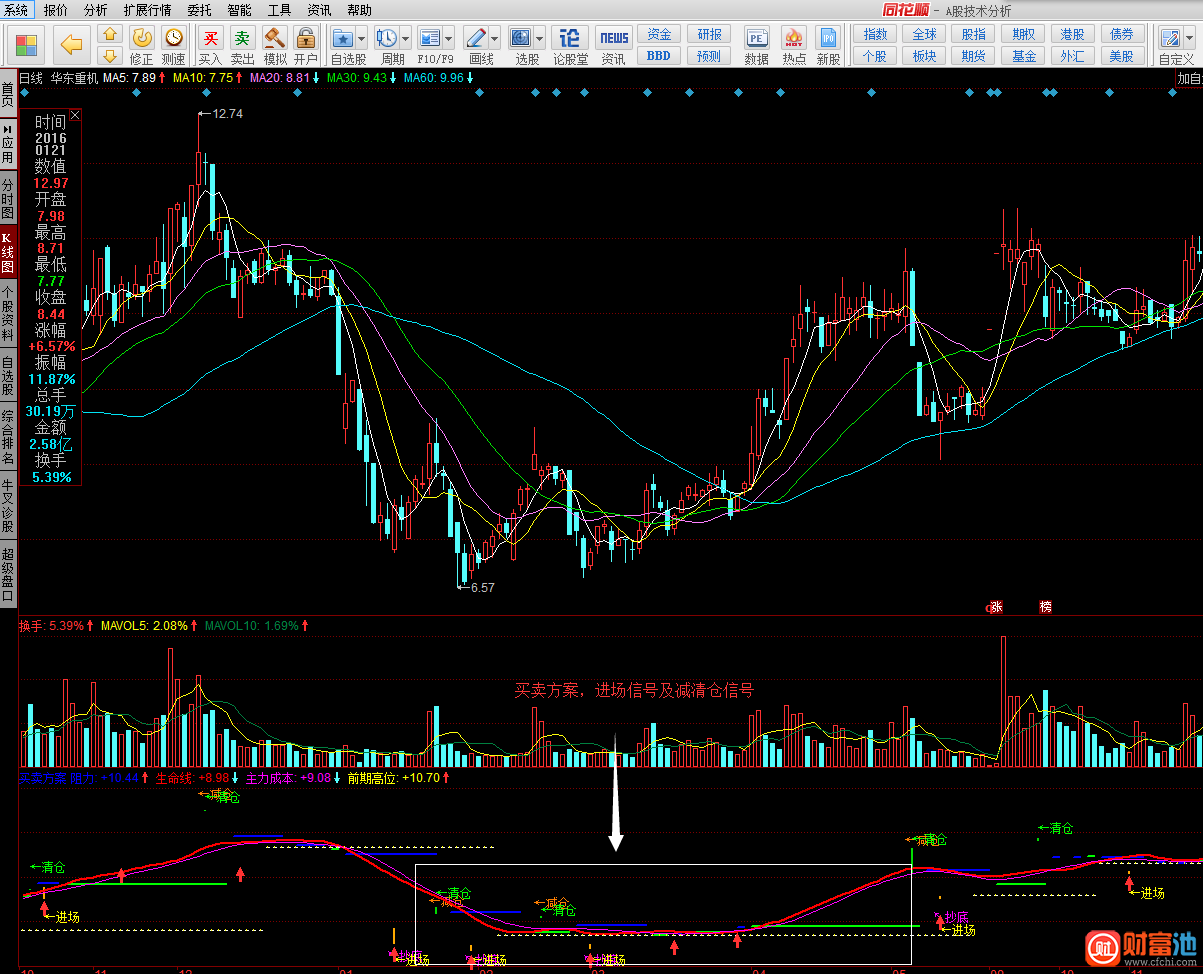The width and height of the screenshot is (1203, 974).
Task: Click the 股指 button
Action: (973, 34)
